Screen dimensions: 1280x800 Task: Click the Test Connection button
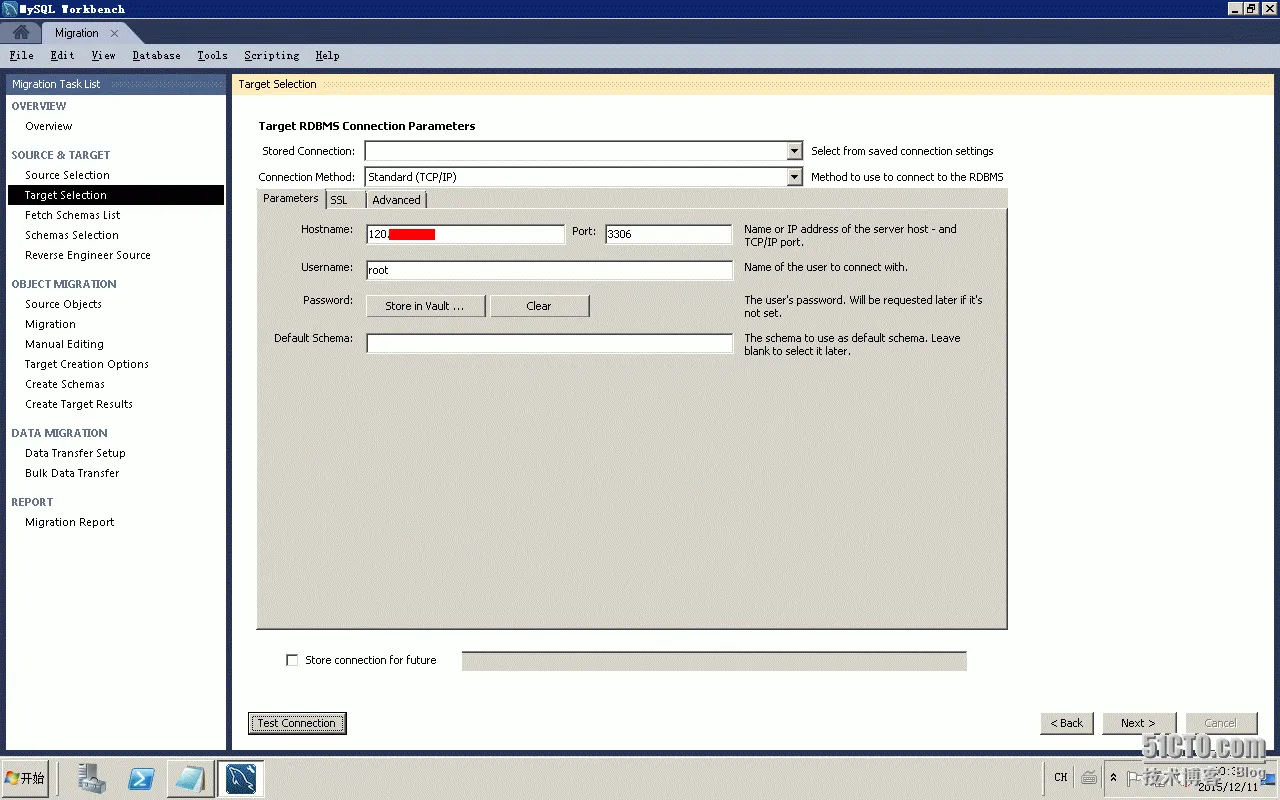pos(297,723)
